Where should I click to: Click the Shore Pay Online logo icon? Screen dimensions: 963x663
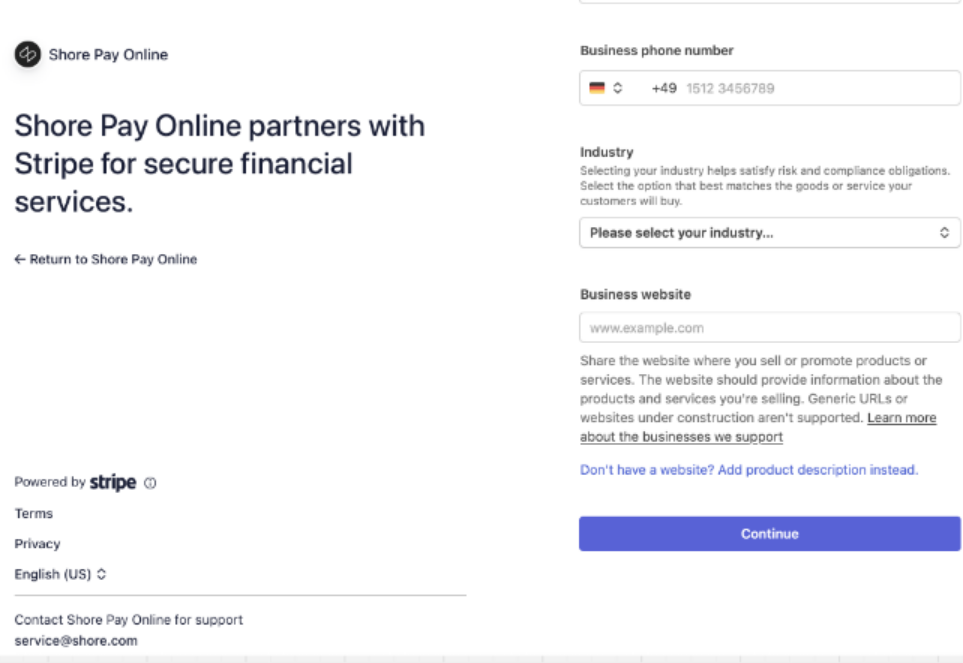[28, 55]
